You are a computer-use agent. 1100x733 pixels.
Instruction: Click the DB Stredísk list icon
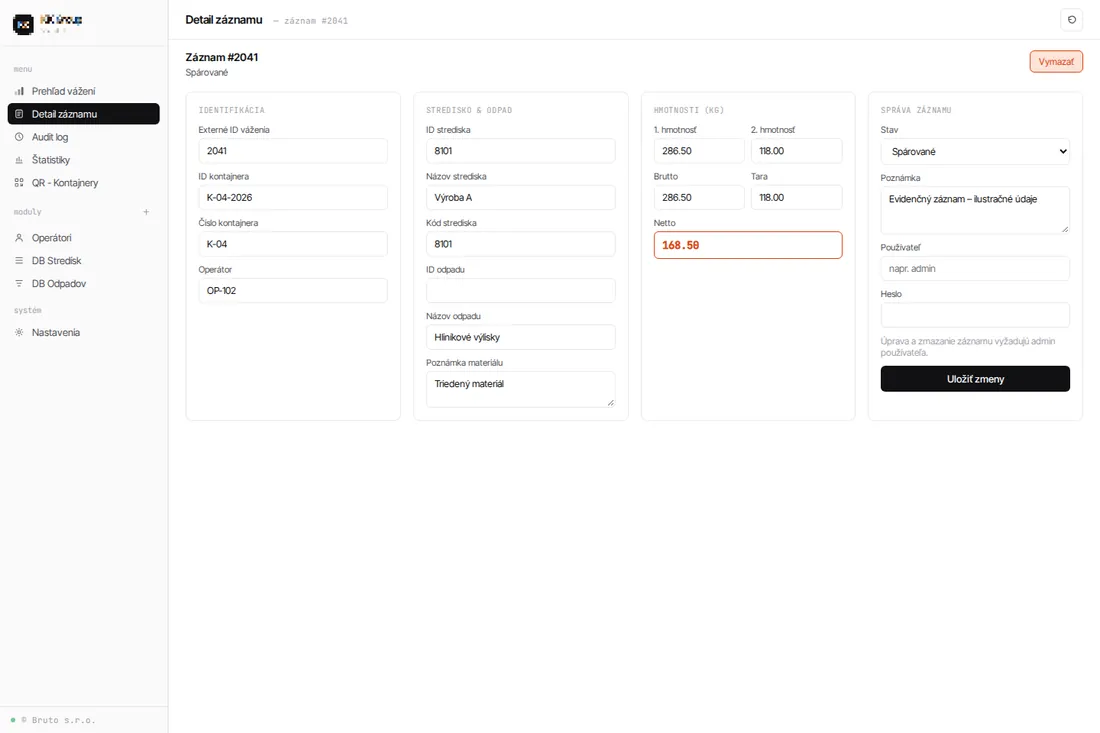pos(19,260)
